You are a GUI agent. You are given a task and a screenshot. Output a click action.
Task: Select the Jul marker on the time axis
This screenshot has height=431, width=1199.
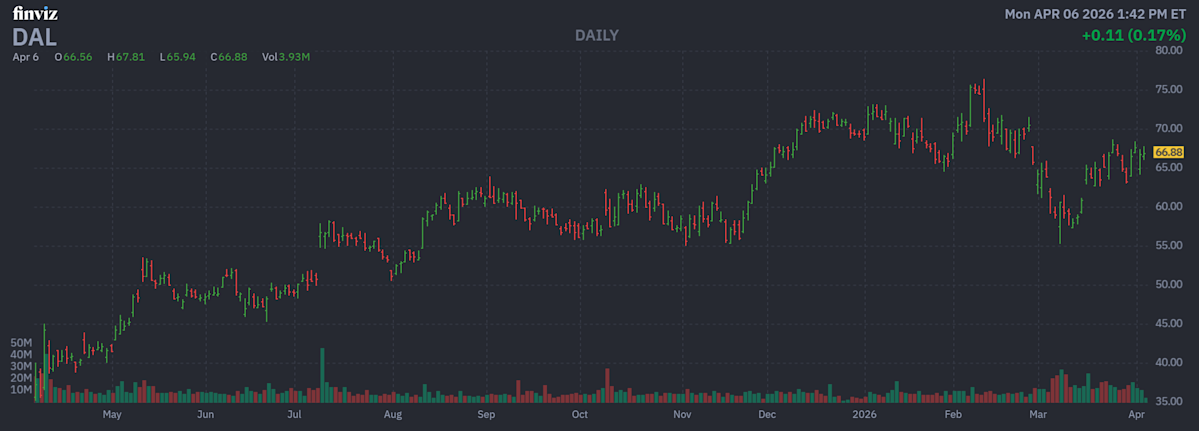pyautogui.click(x=295, y=413)
